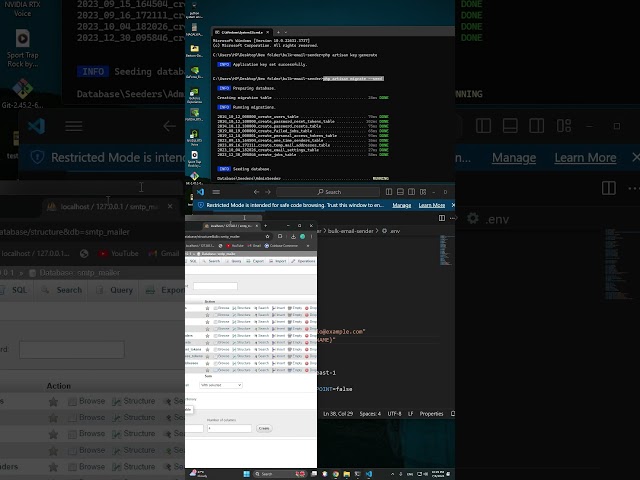The width and height of the screenshot is (640, 480).
Task: Expand the system tray hidden icons
Action: point(392,474)
